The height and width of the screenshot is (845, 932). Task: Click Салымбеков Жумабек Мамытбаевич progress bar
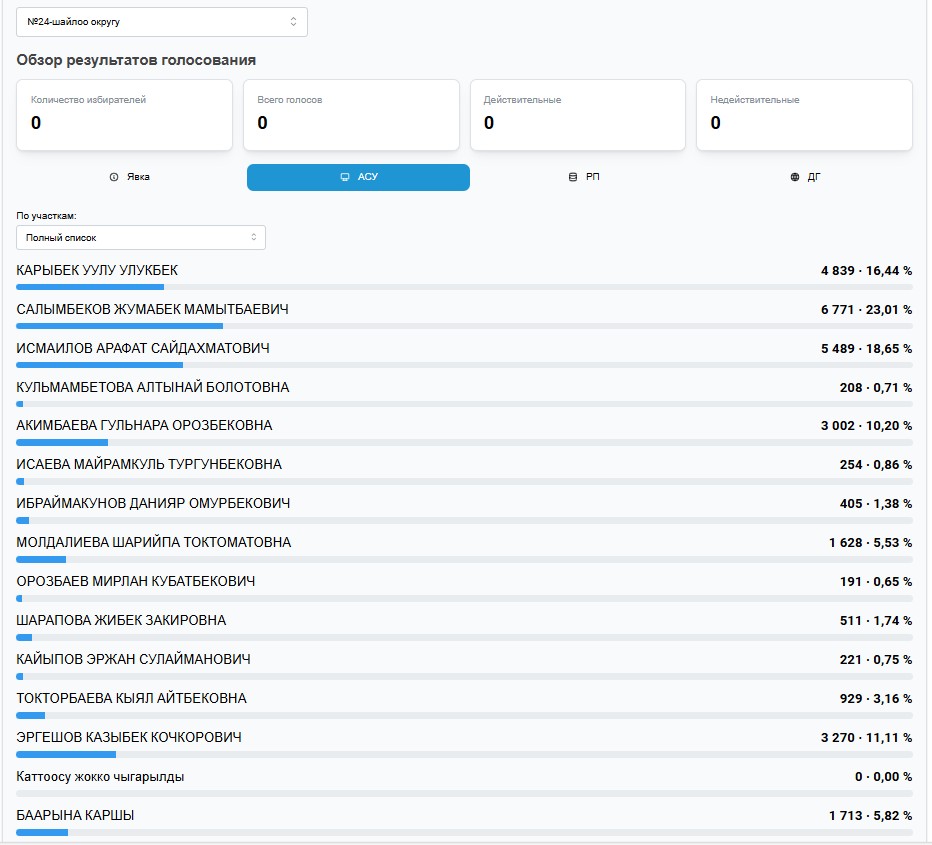tap(464, 326)
